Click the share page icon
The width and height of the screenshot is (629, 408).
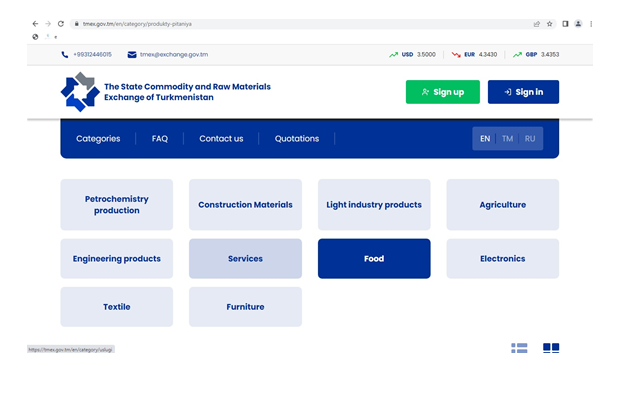(535, 24)
